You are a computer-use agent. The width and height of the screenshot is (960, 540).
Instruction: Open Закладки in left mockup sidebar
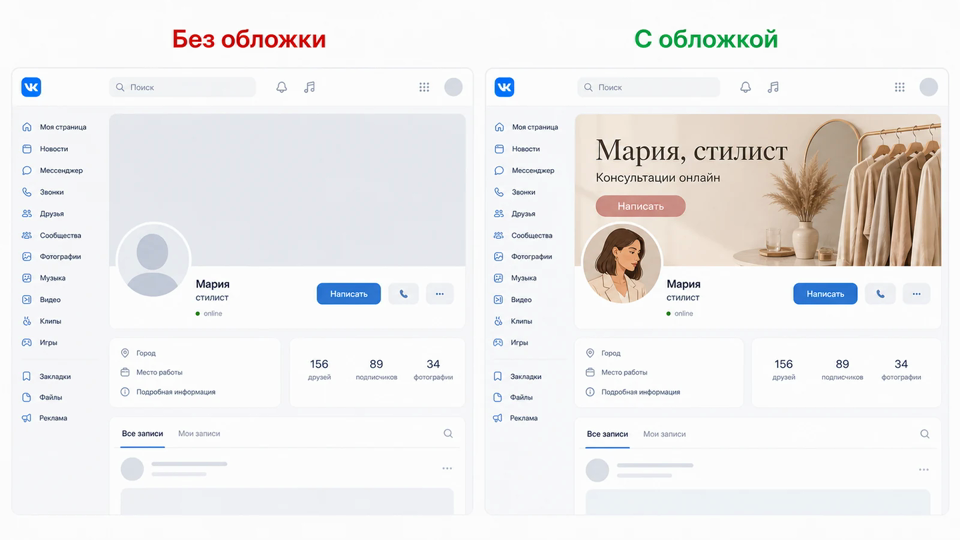pos(47,377)
